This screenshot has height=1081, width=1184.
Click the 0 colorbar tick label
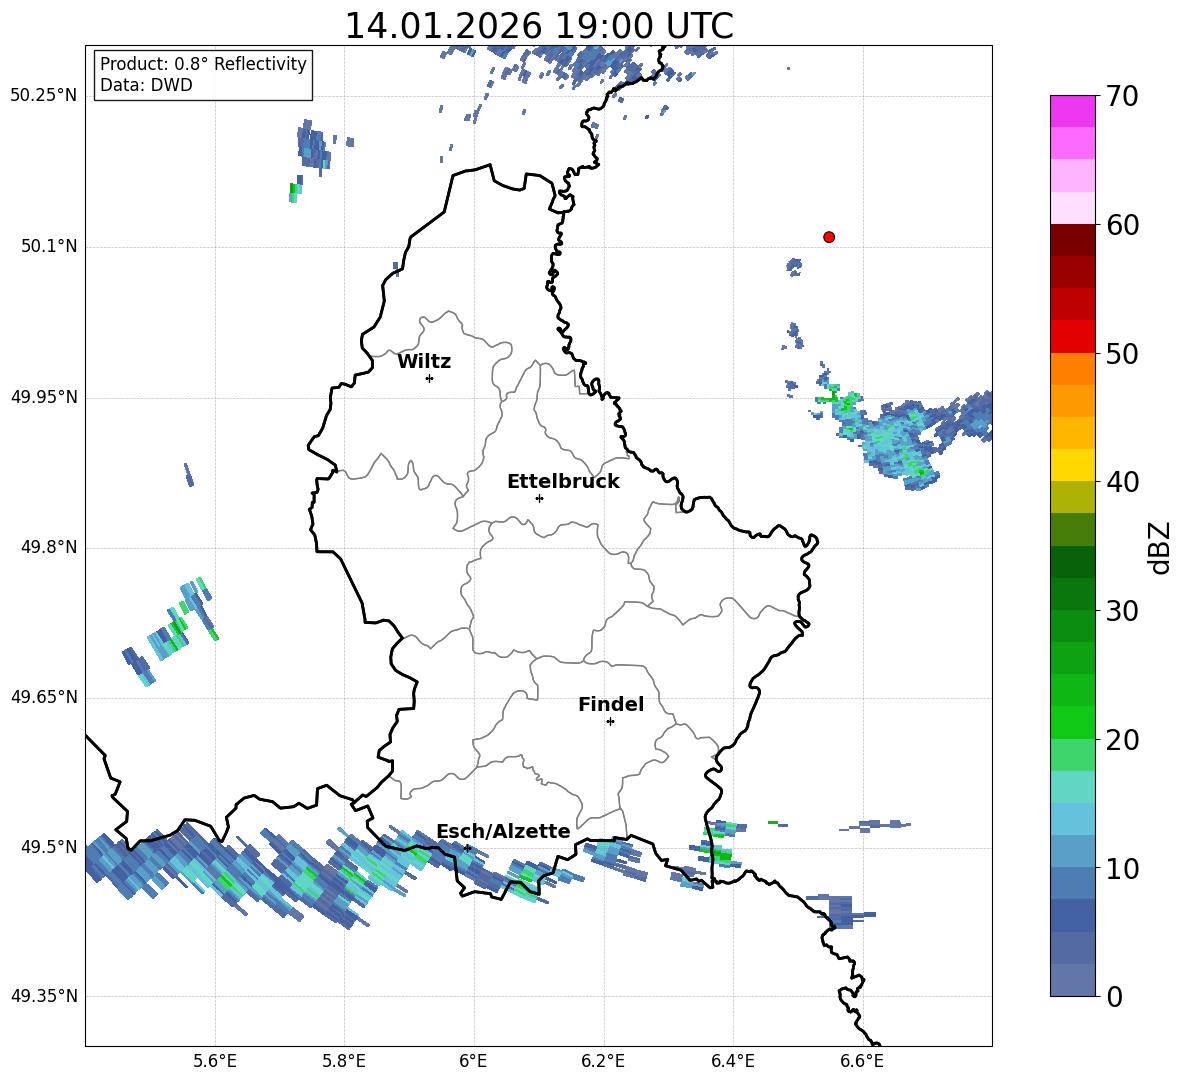(x=1114, y=996)
